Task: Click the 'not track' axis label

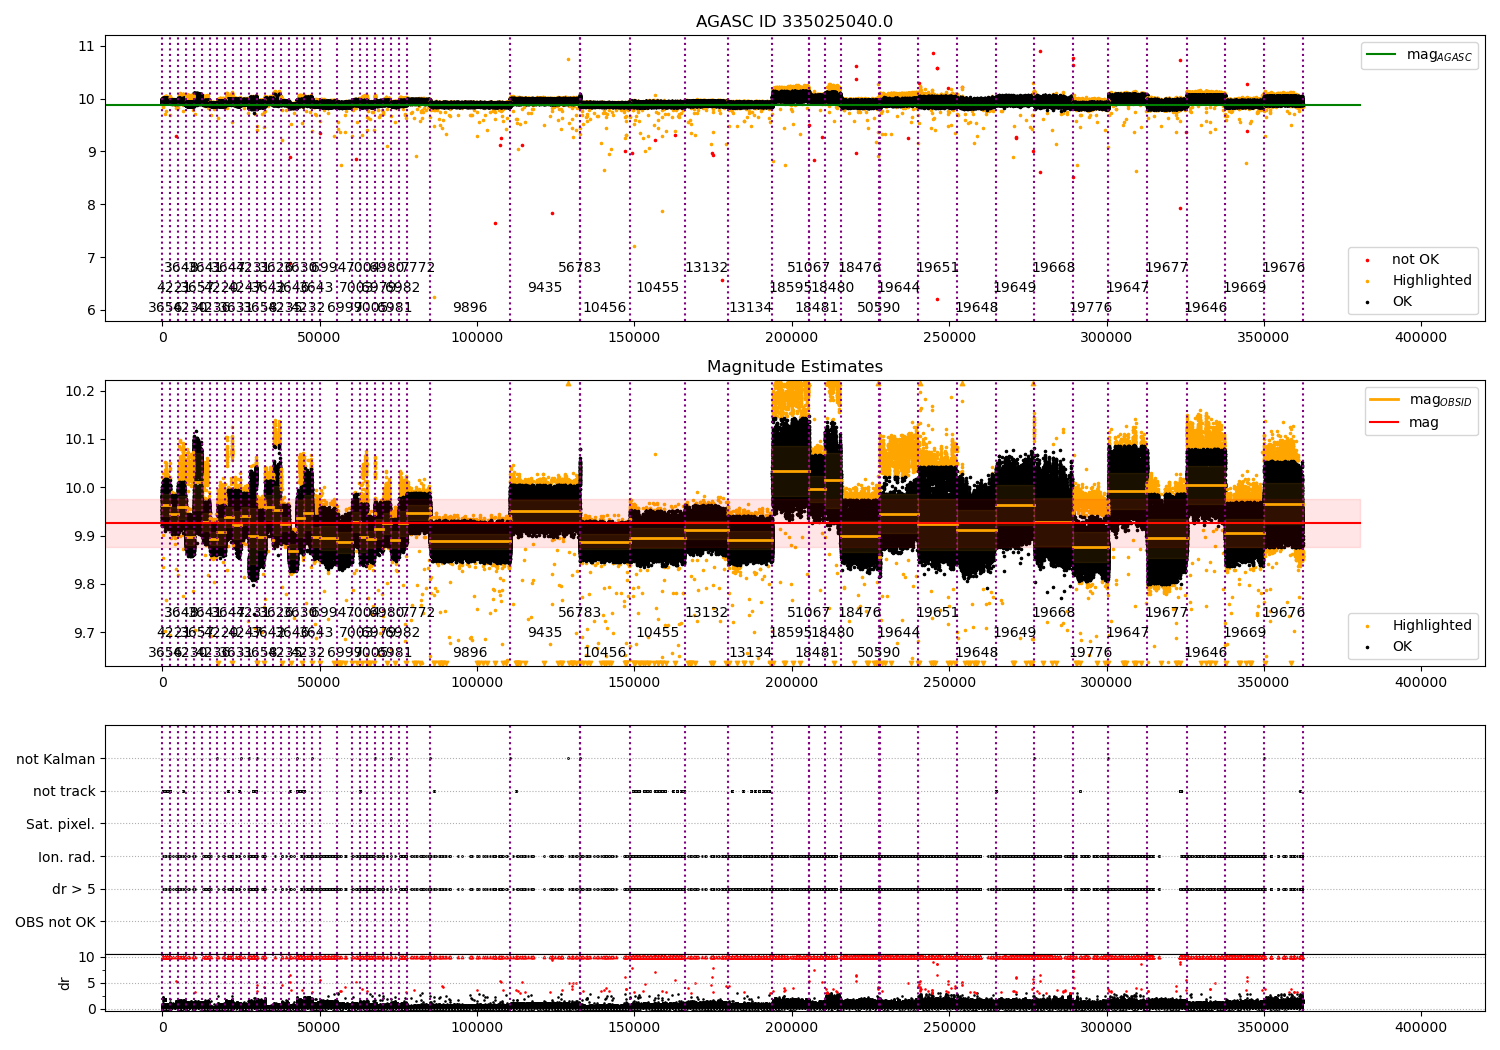Action: point(64,792)
